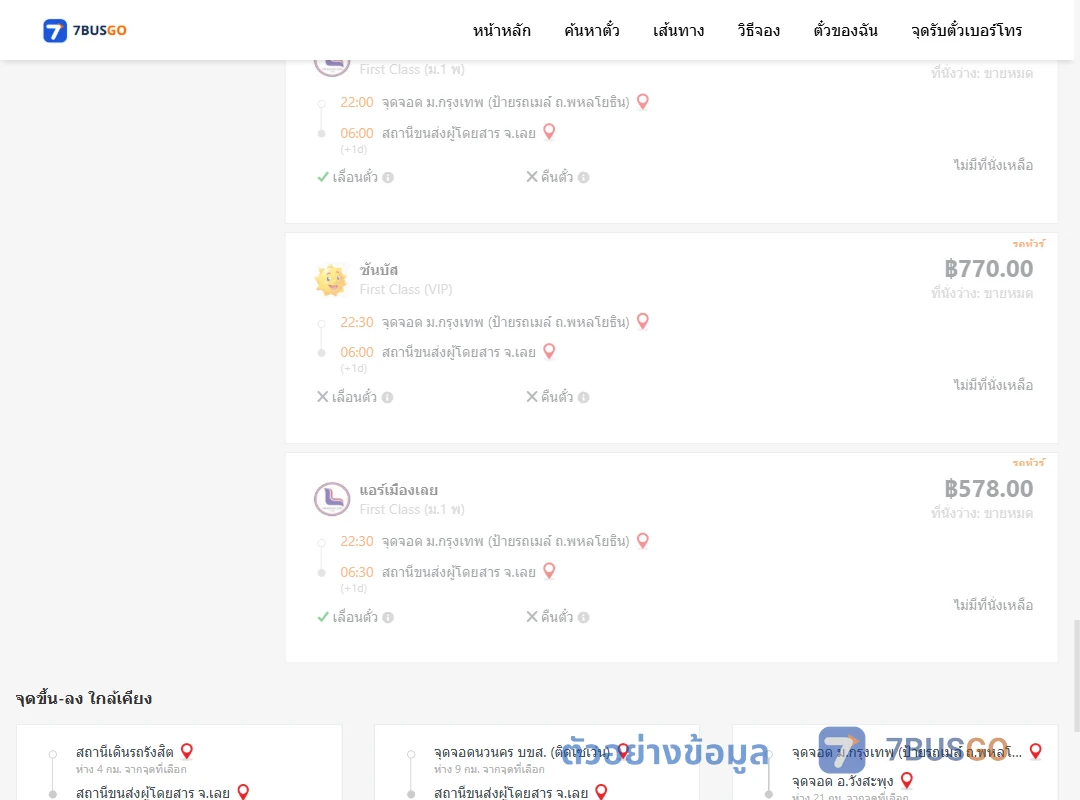
Task: Click the แอร์เมืองเลย logo at ฿578.00 card
Action: coord(332,499)
